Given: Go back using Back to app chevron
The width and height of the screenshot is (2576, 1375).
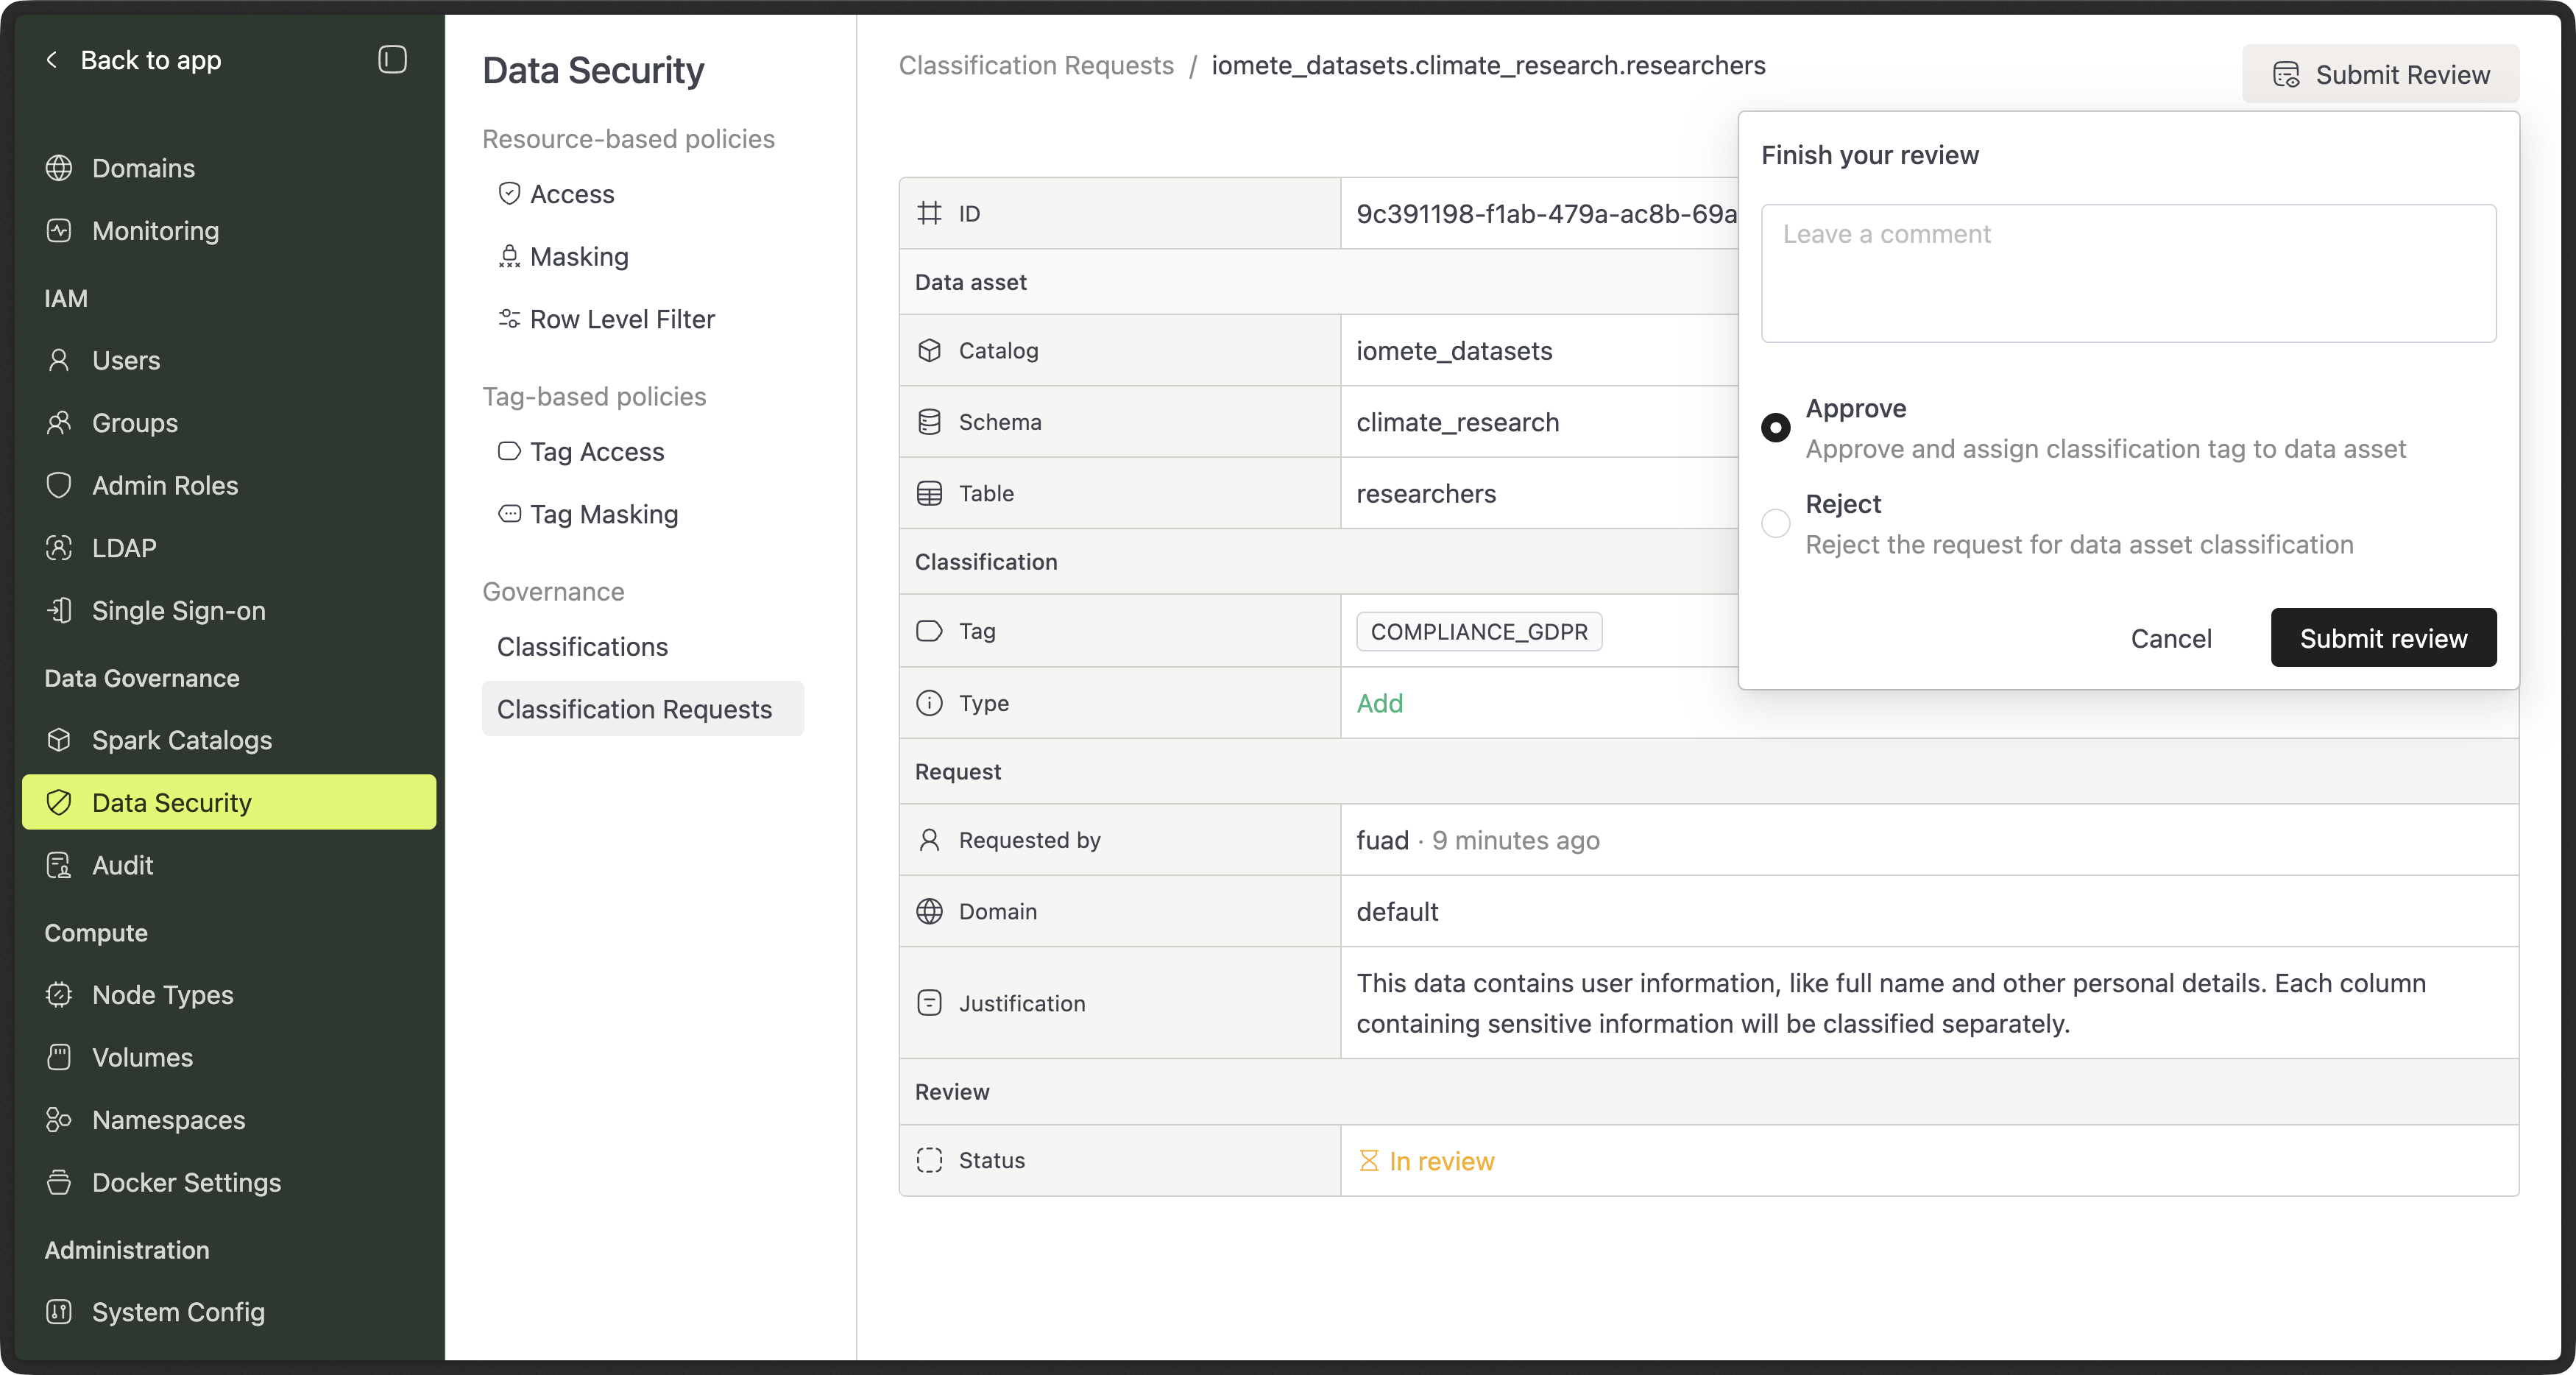Looking at the screenshot, I should coord(52,60).
